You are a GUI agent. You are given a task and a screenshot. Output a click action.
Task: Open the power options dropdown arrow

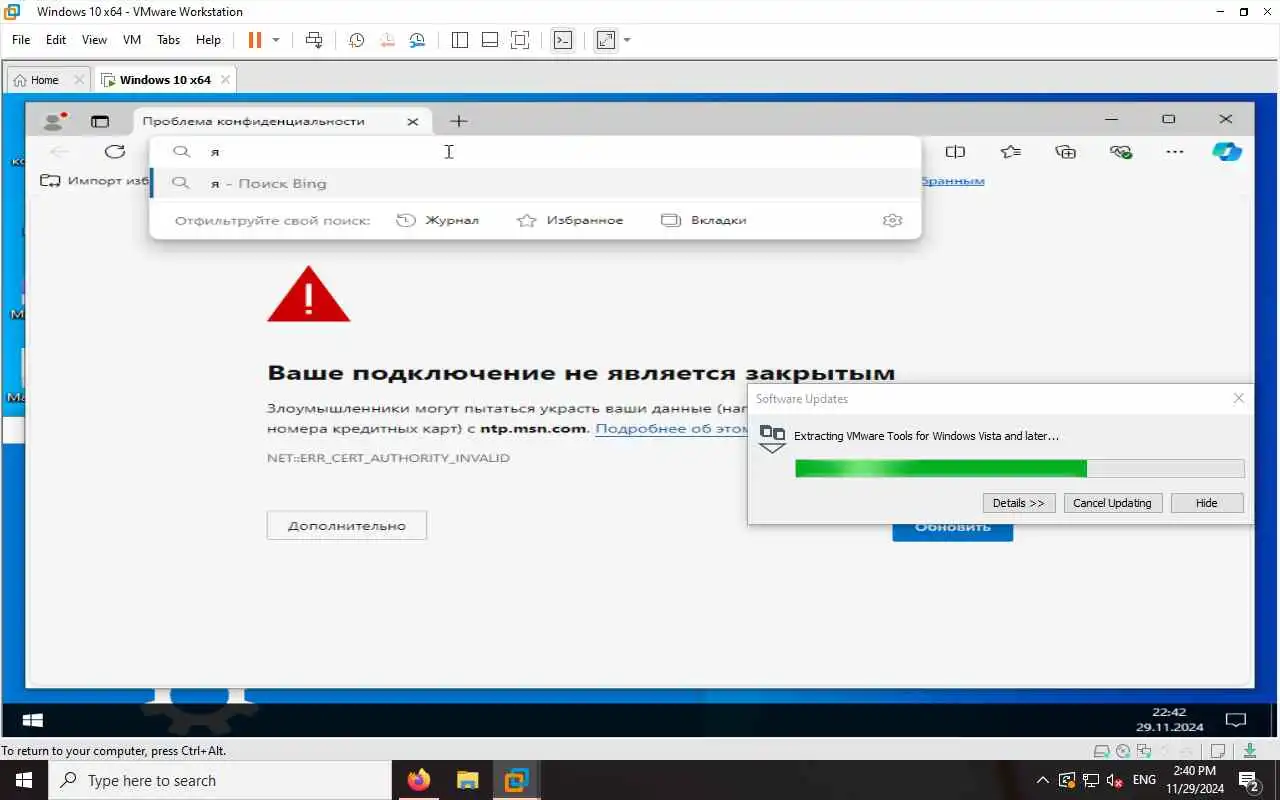point(276,40)
